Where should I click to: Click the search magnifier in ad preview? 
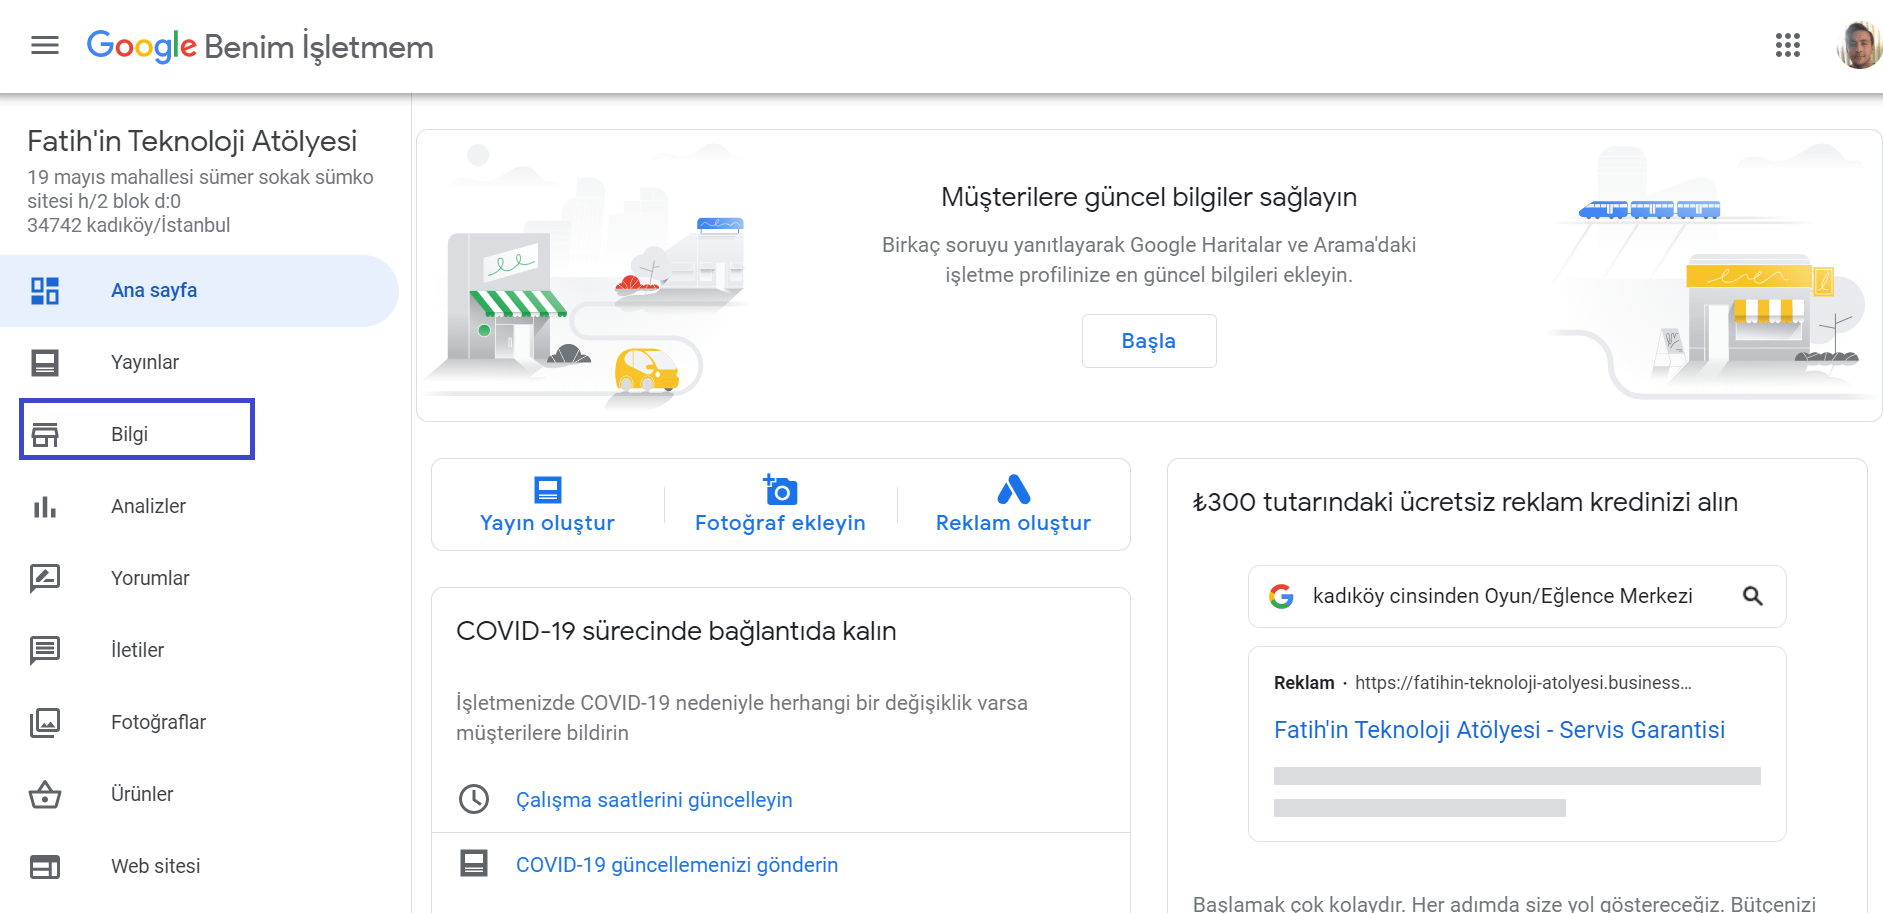(1752, 596)
